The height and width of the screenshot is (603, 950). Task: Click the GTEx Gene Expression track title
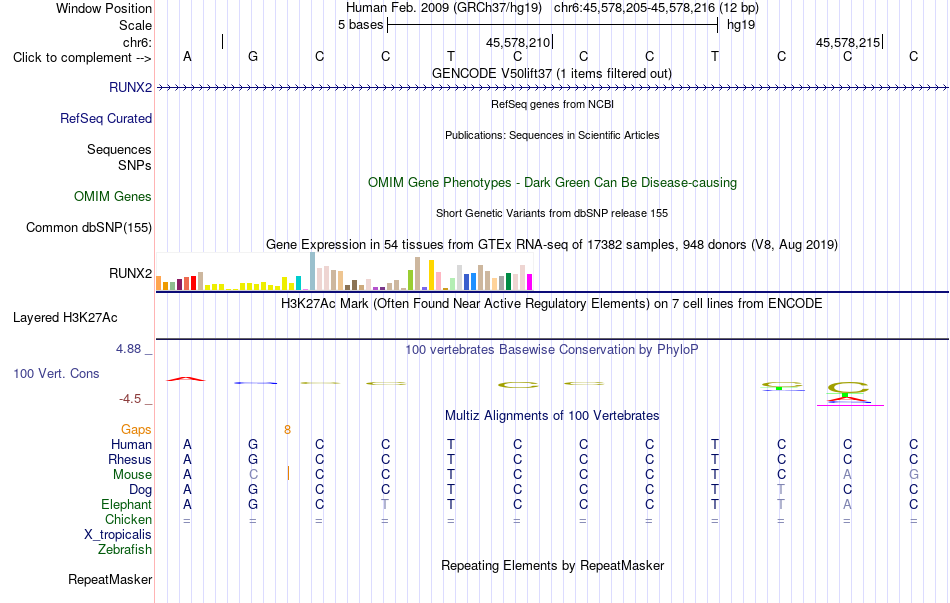552,244
